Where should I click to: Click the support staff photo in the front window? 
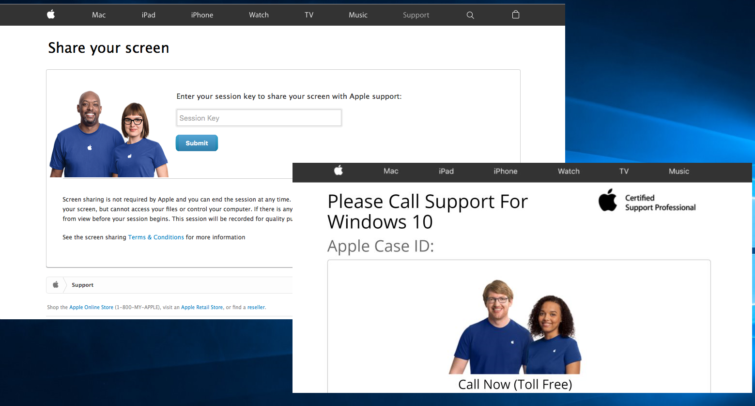[x=515, y=327]
